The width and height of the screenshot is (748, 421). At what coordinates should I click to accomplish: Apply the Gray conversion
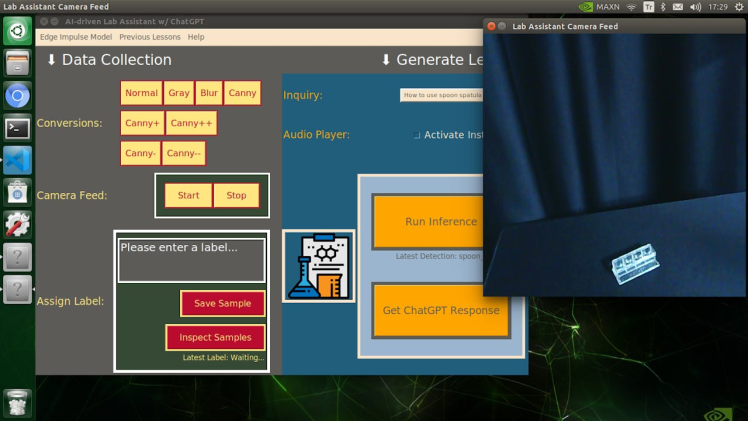tap(179, 93)
